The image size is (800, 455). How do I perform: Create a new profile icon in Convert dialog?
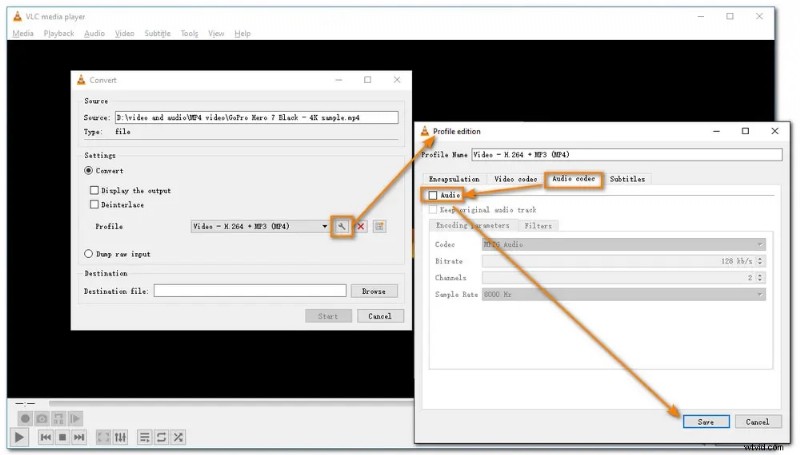point(379,226)
